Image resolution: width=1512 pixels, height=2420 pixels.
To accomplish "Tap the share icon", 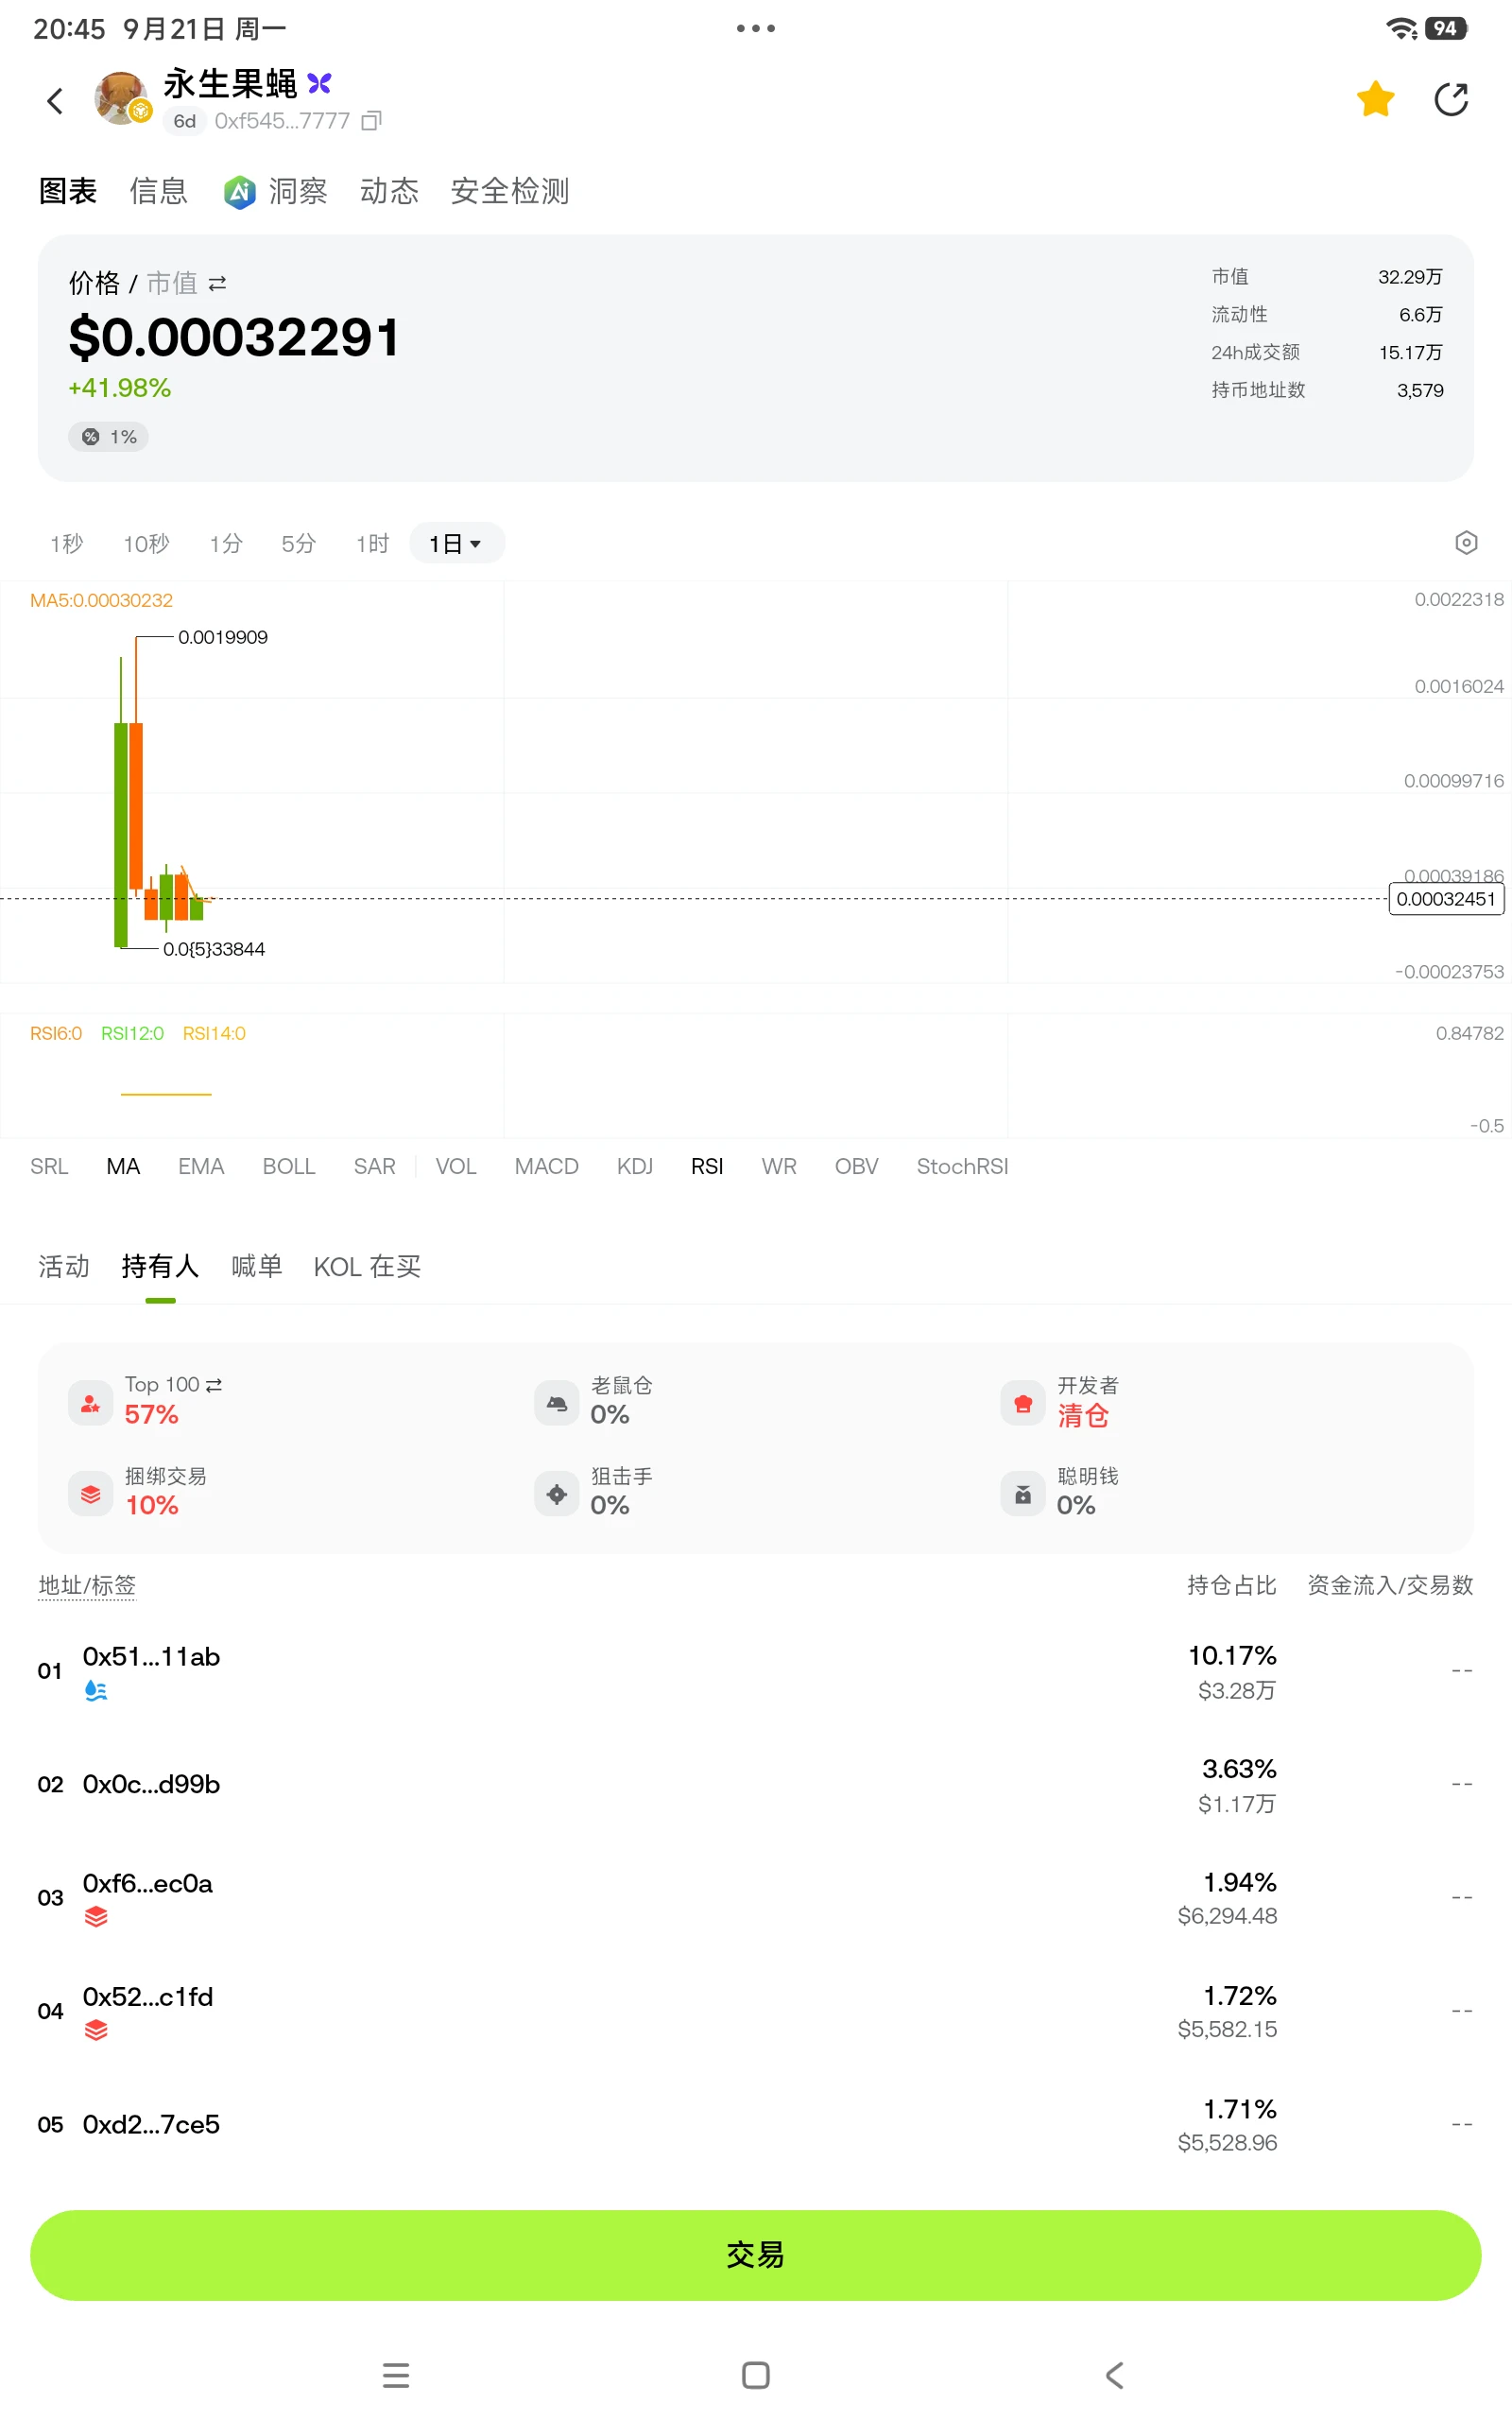I will tap(1451, 99).
